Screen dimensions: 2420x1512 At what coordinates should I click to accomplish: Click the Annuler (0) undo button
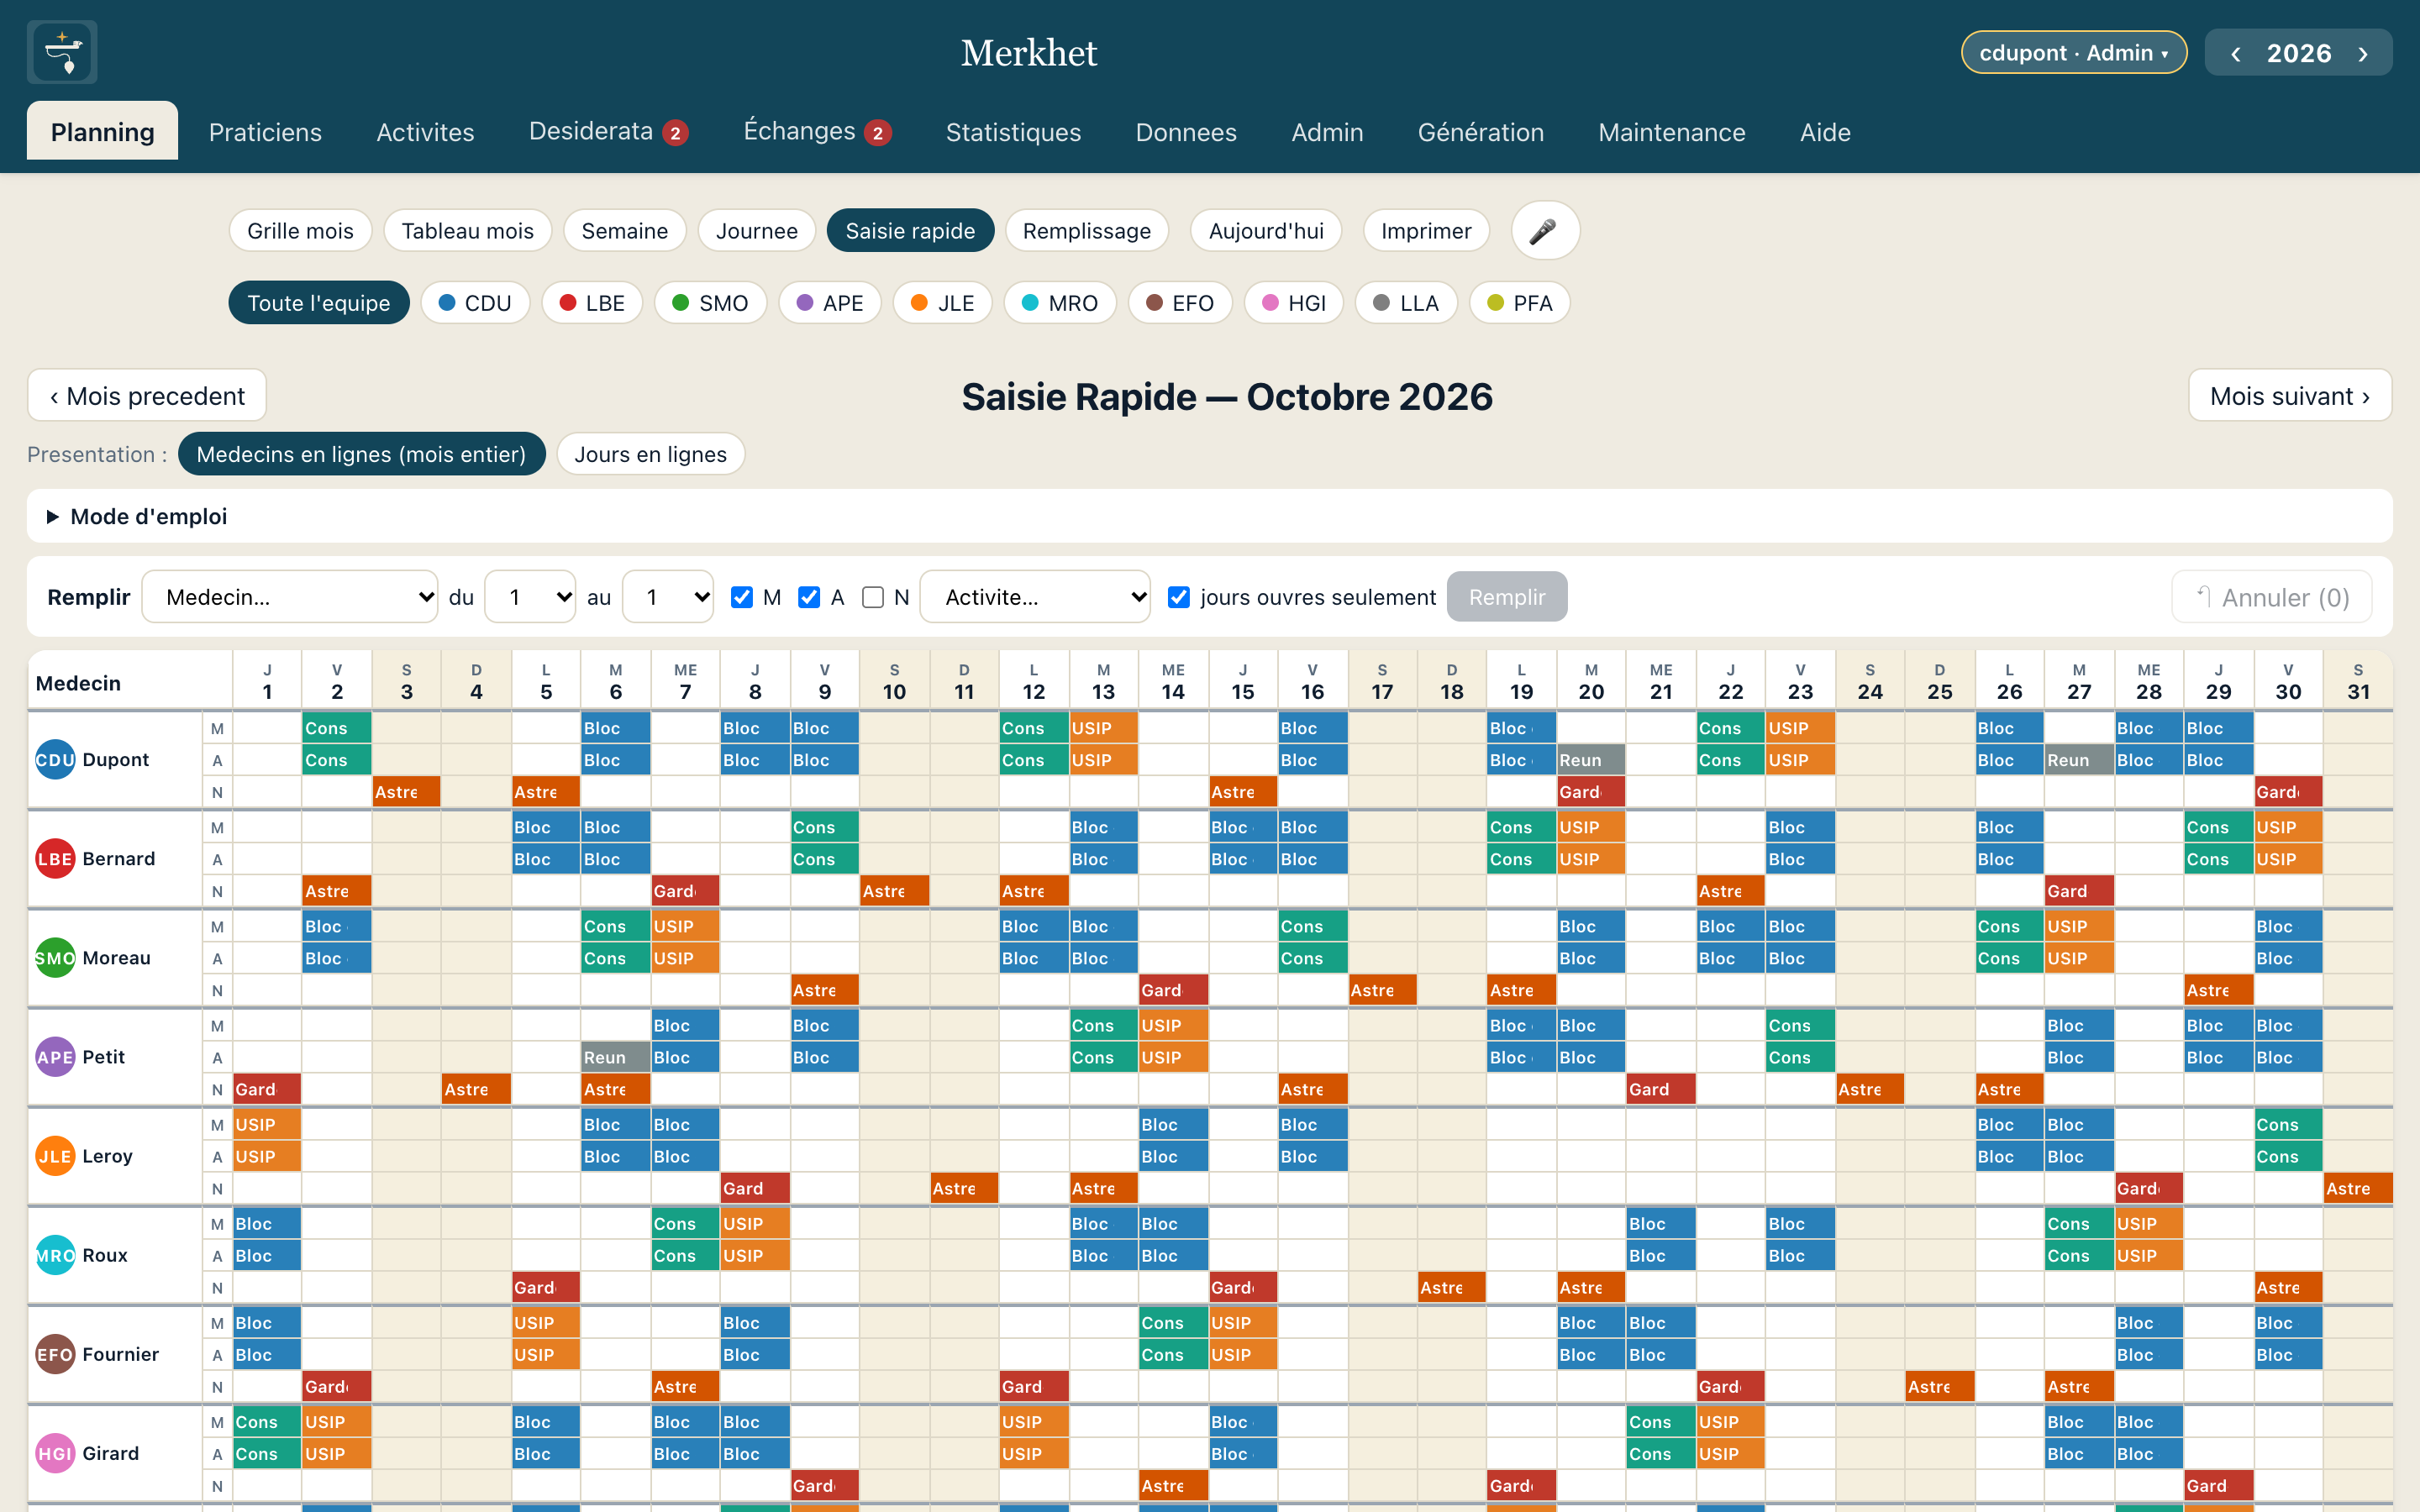pos(2272,597)
